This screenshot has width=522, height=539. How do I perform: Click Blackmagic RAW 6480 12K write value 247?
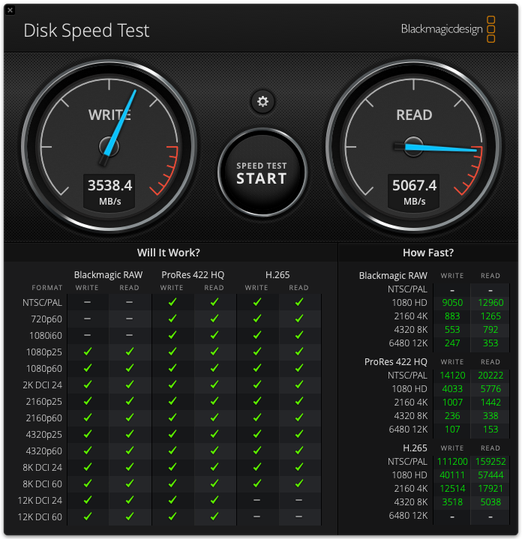452,343
